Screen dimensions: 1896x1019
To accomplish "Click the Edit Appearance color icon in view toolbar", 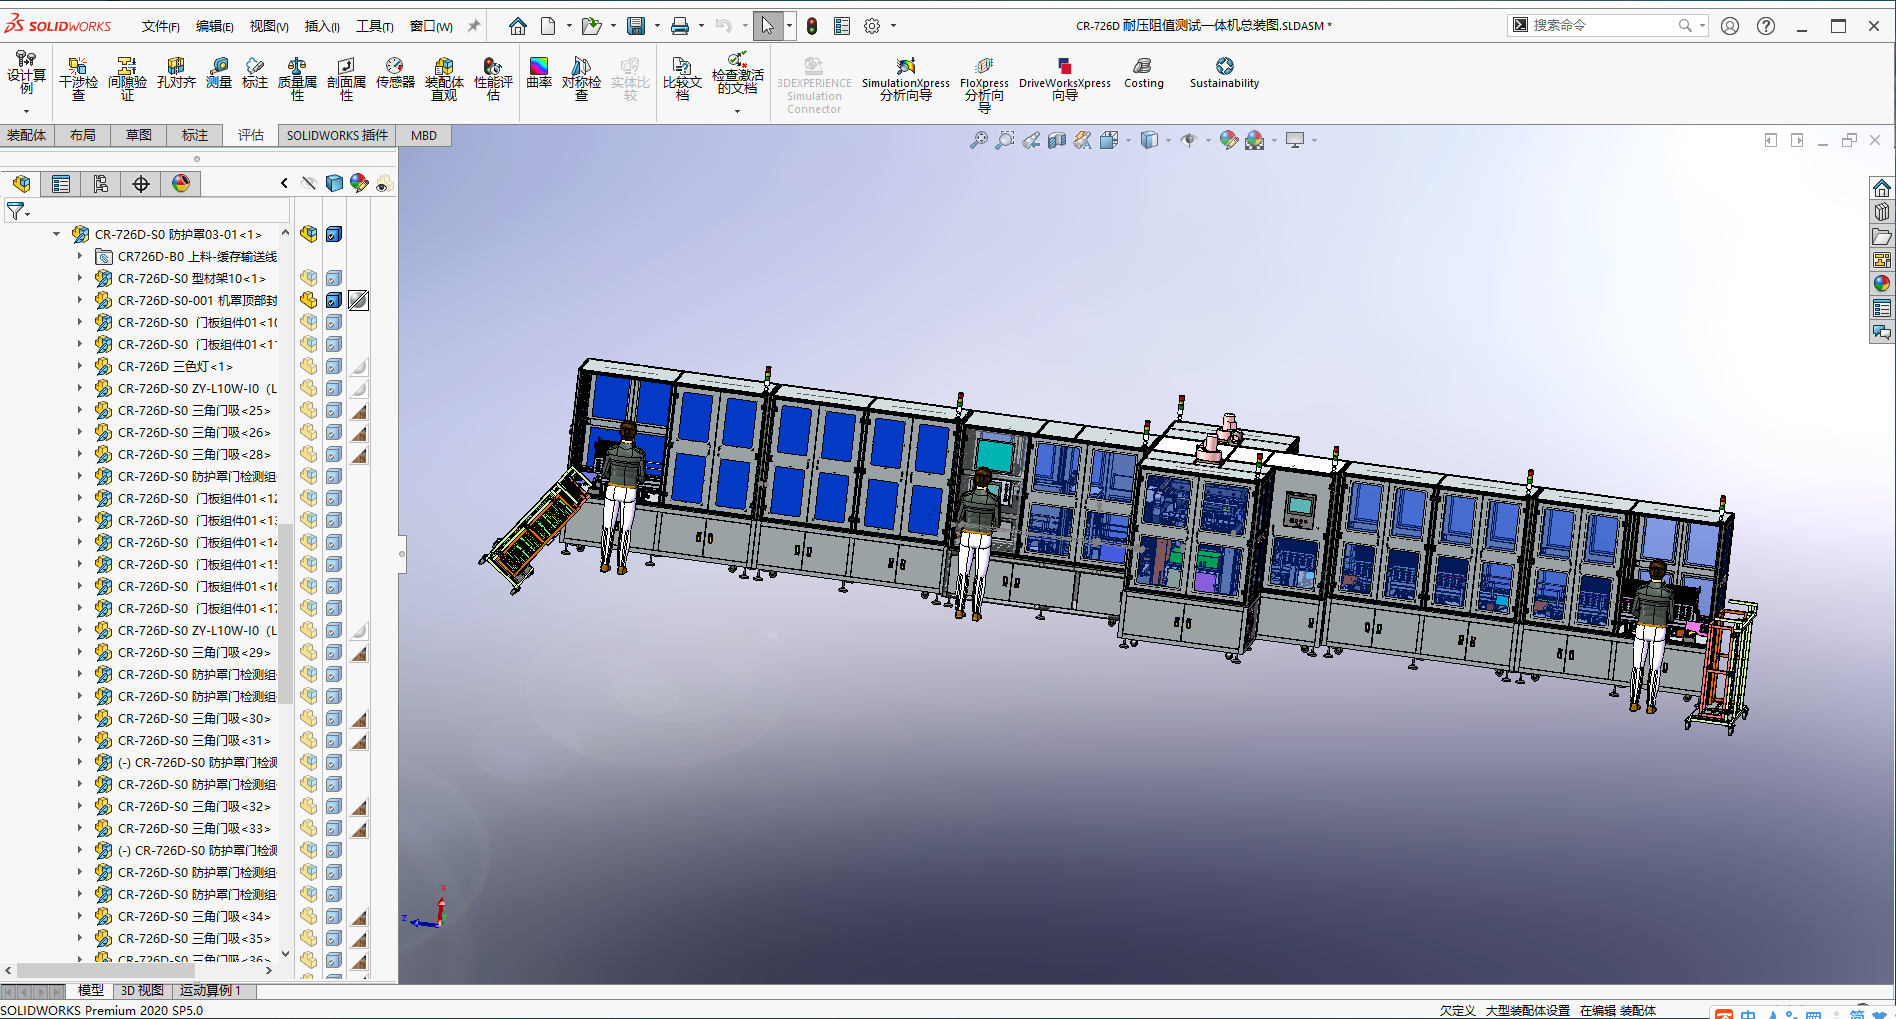I will coord(1229,141).
